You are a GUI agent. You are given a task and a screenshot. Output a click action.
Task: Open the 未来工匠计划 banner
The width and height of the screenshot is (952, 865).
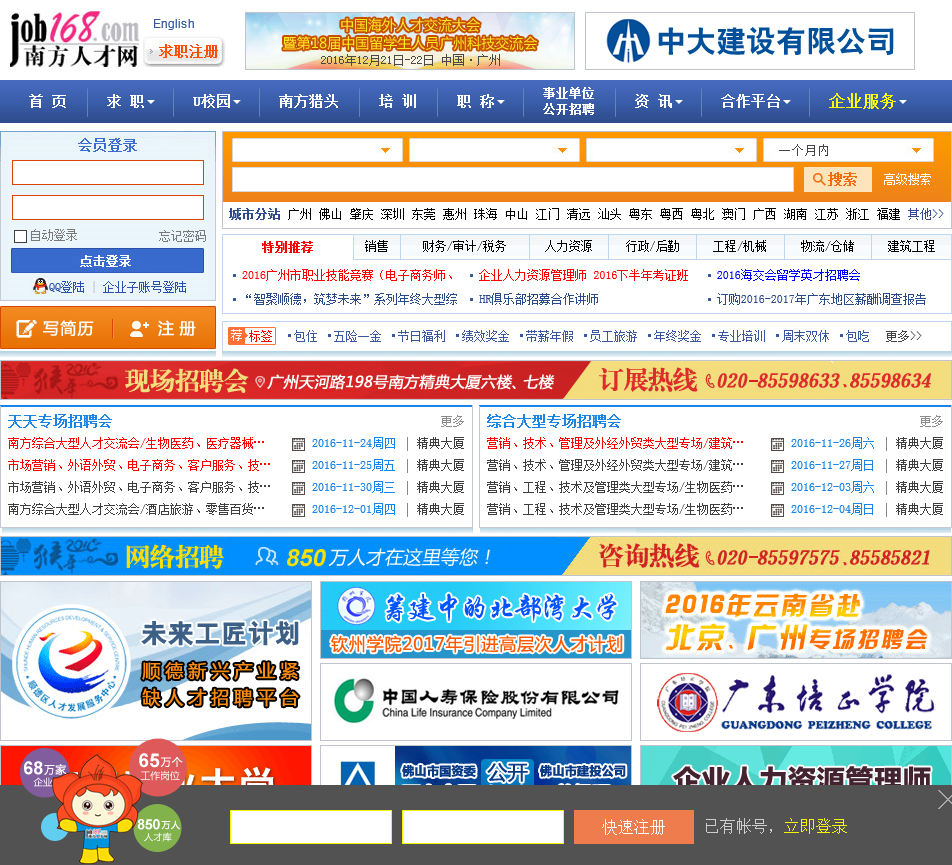click(156, 661)
